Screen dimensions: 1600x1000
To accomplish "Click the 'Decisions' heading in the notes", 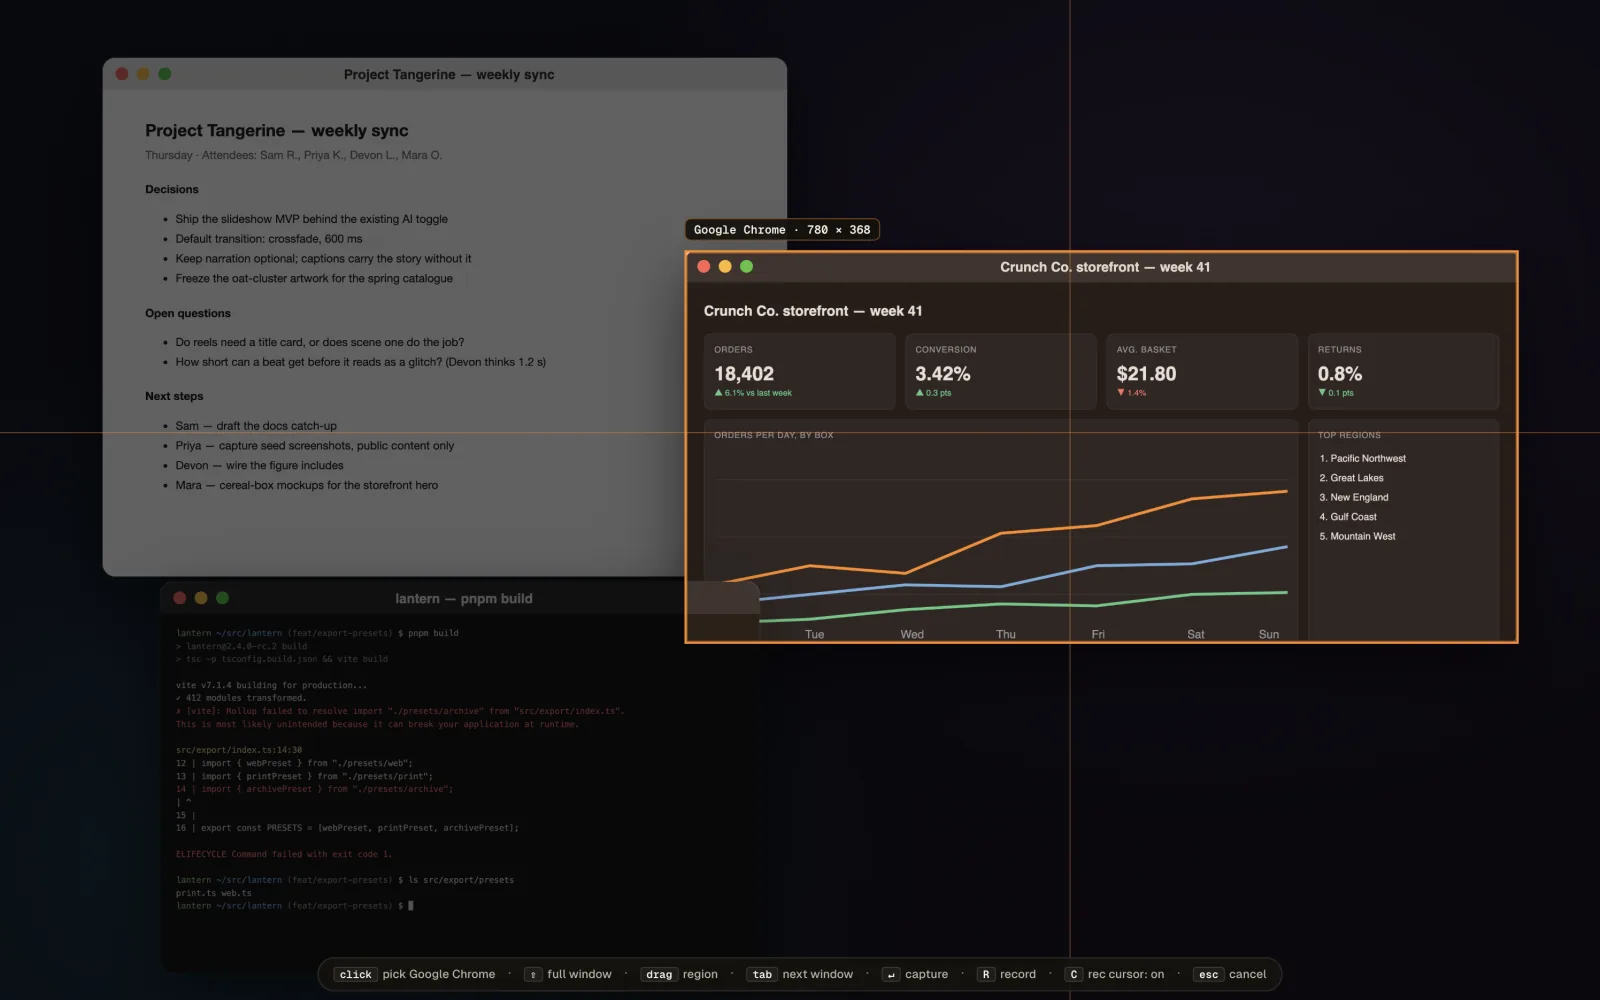I will (172, 189).
